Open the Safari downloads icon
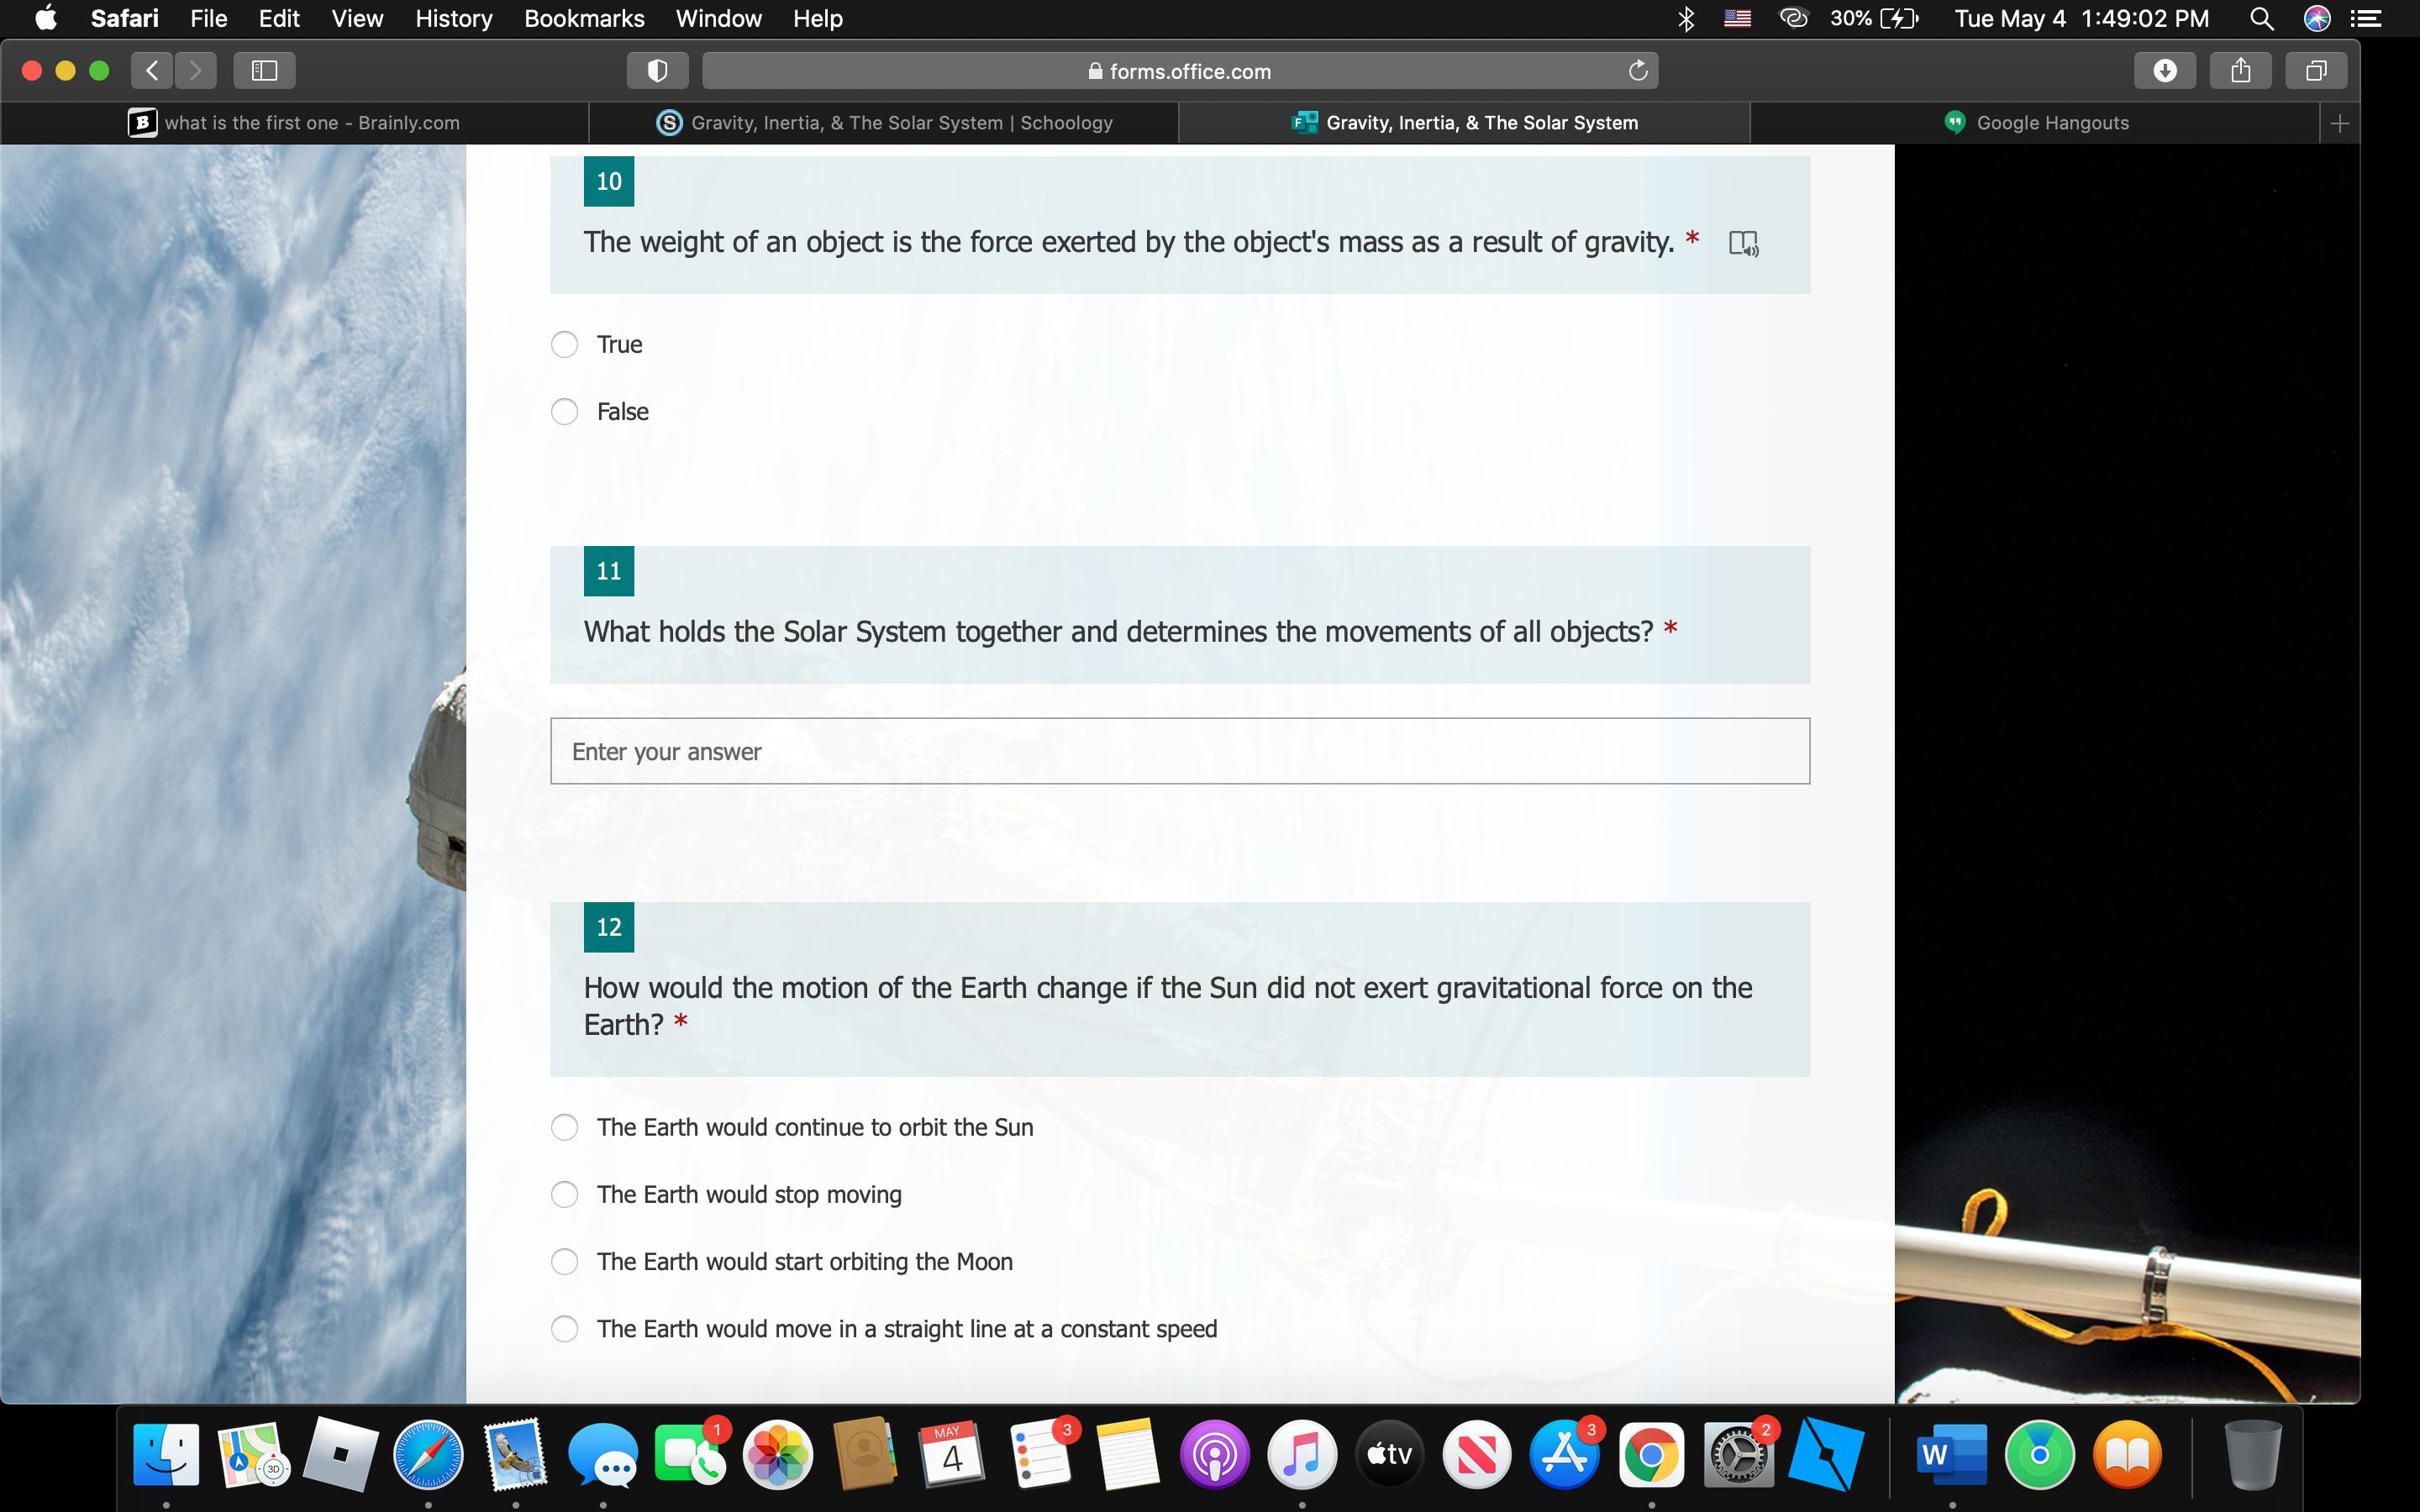Screen dimensions: 2420x1512 coord(2165,70)
